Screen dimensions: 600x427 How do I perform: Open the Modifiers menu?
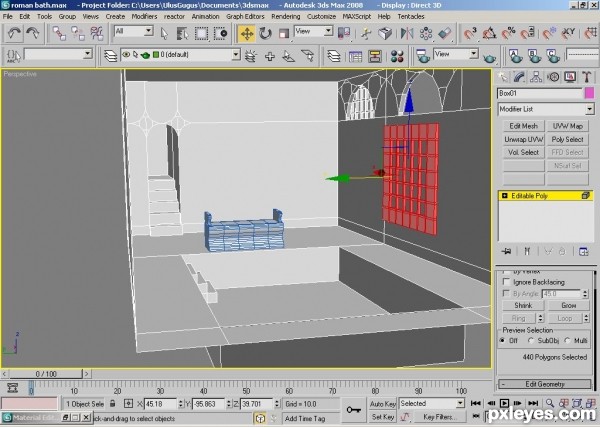(x=144, y=16)
